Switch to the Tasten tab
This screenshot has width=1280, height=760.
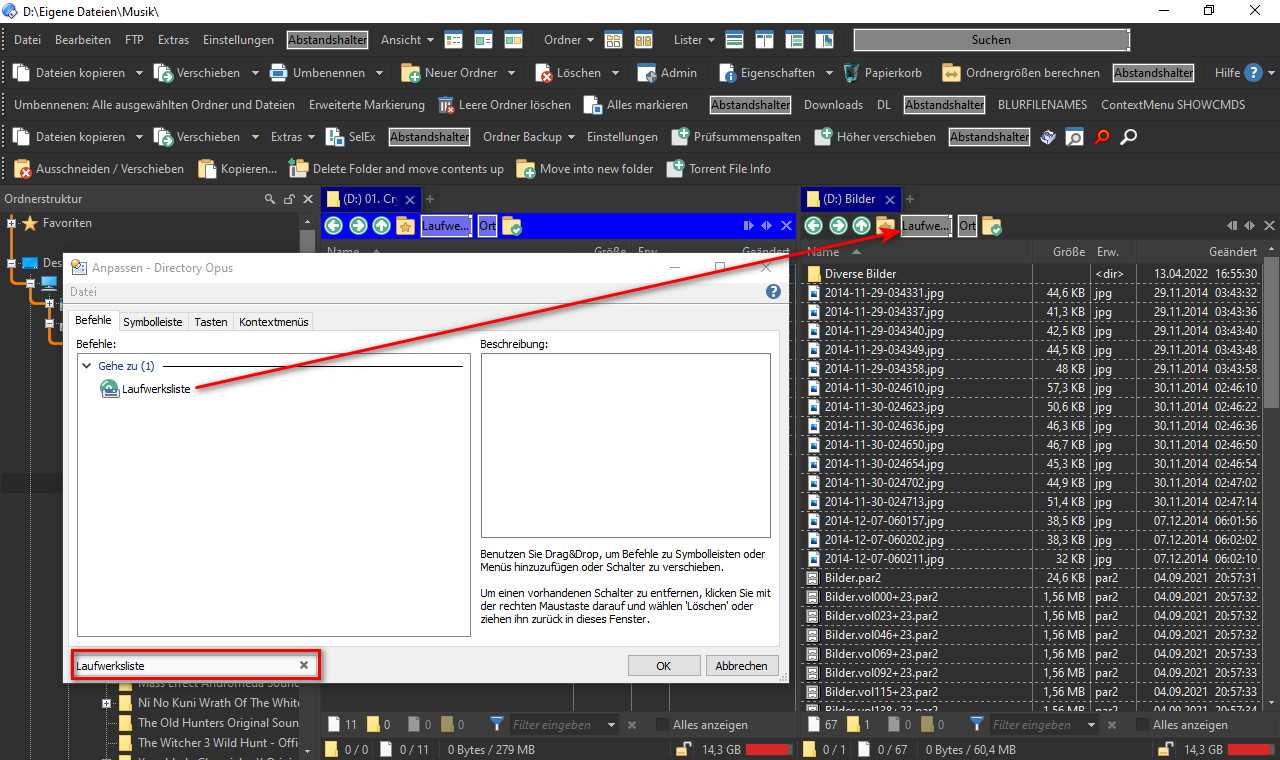tap(211, 322)
